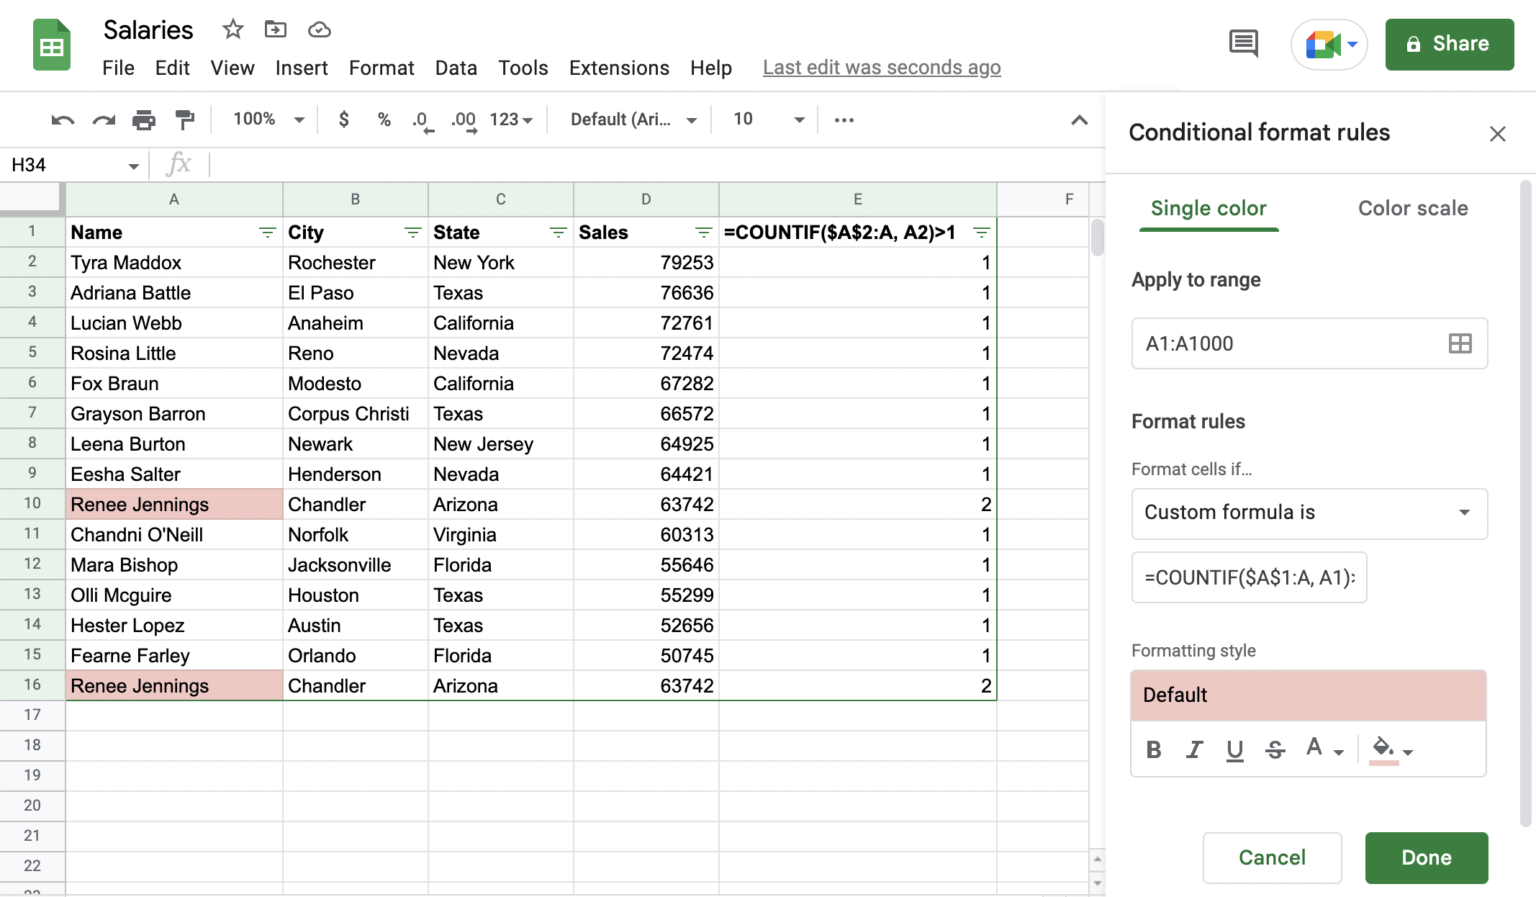The height and width of the screenshot is (897, 1536).
Task: Open the Custom formula is dropdown
Action: tap(1309, 512)
